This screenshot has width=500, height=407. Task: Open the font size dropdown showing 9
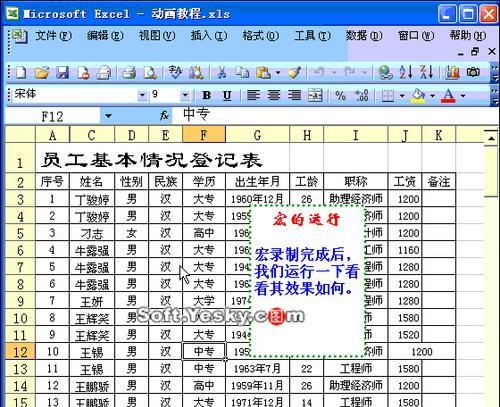pos(185,96)
